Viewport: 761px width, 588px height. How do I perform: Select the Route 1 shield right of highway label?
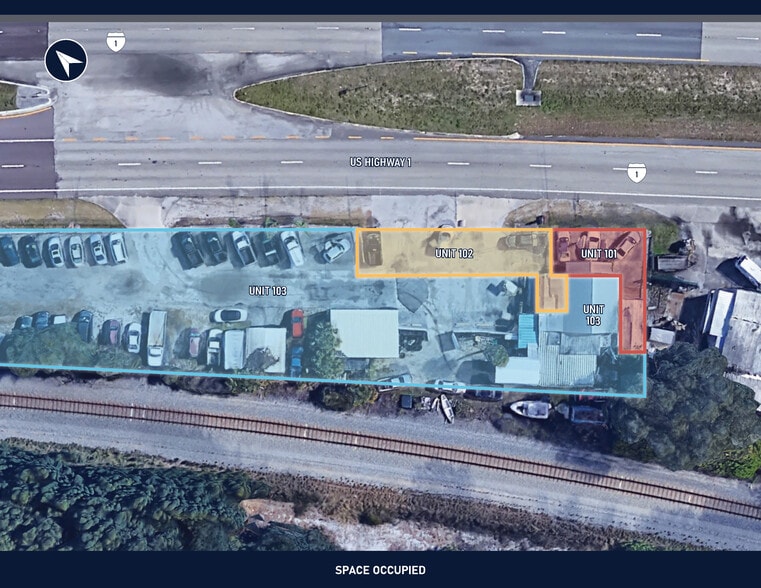point(636,173)
